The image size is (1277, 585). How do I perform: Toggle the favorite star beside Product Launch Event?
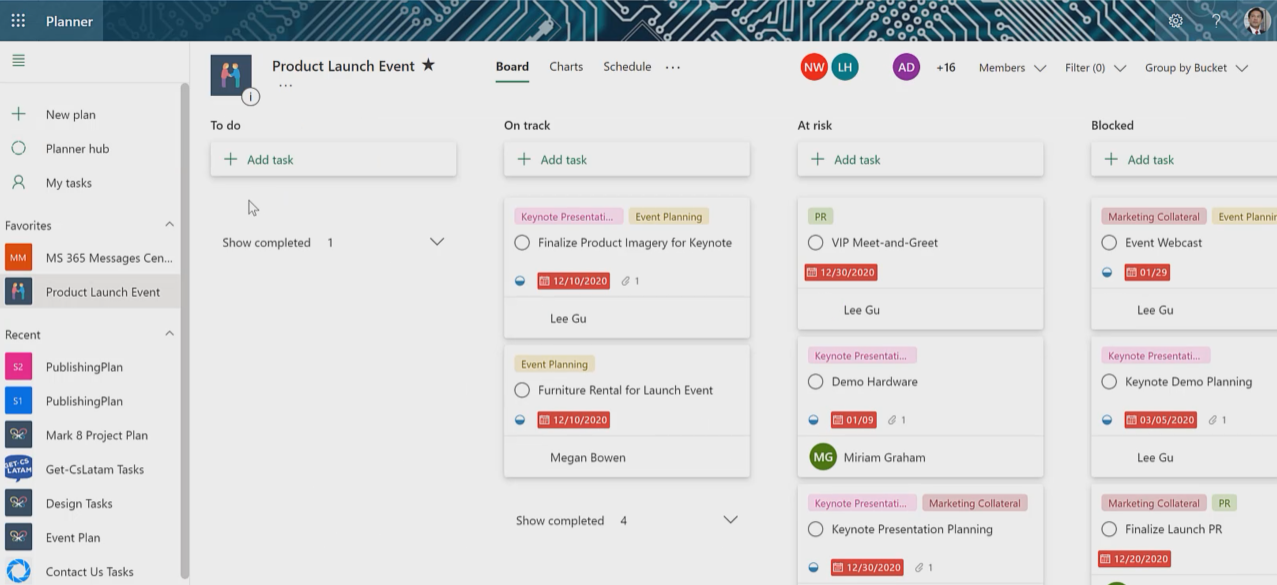428,65
